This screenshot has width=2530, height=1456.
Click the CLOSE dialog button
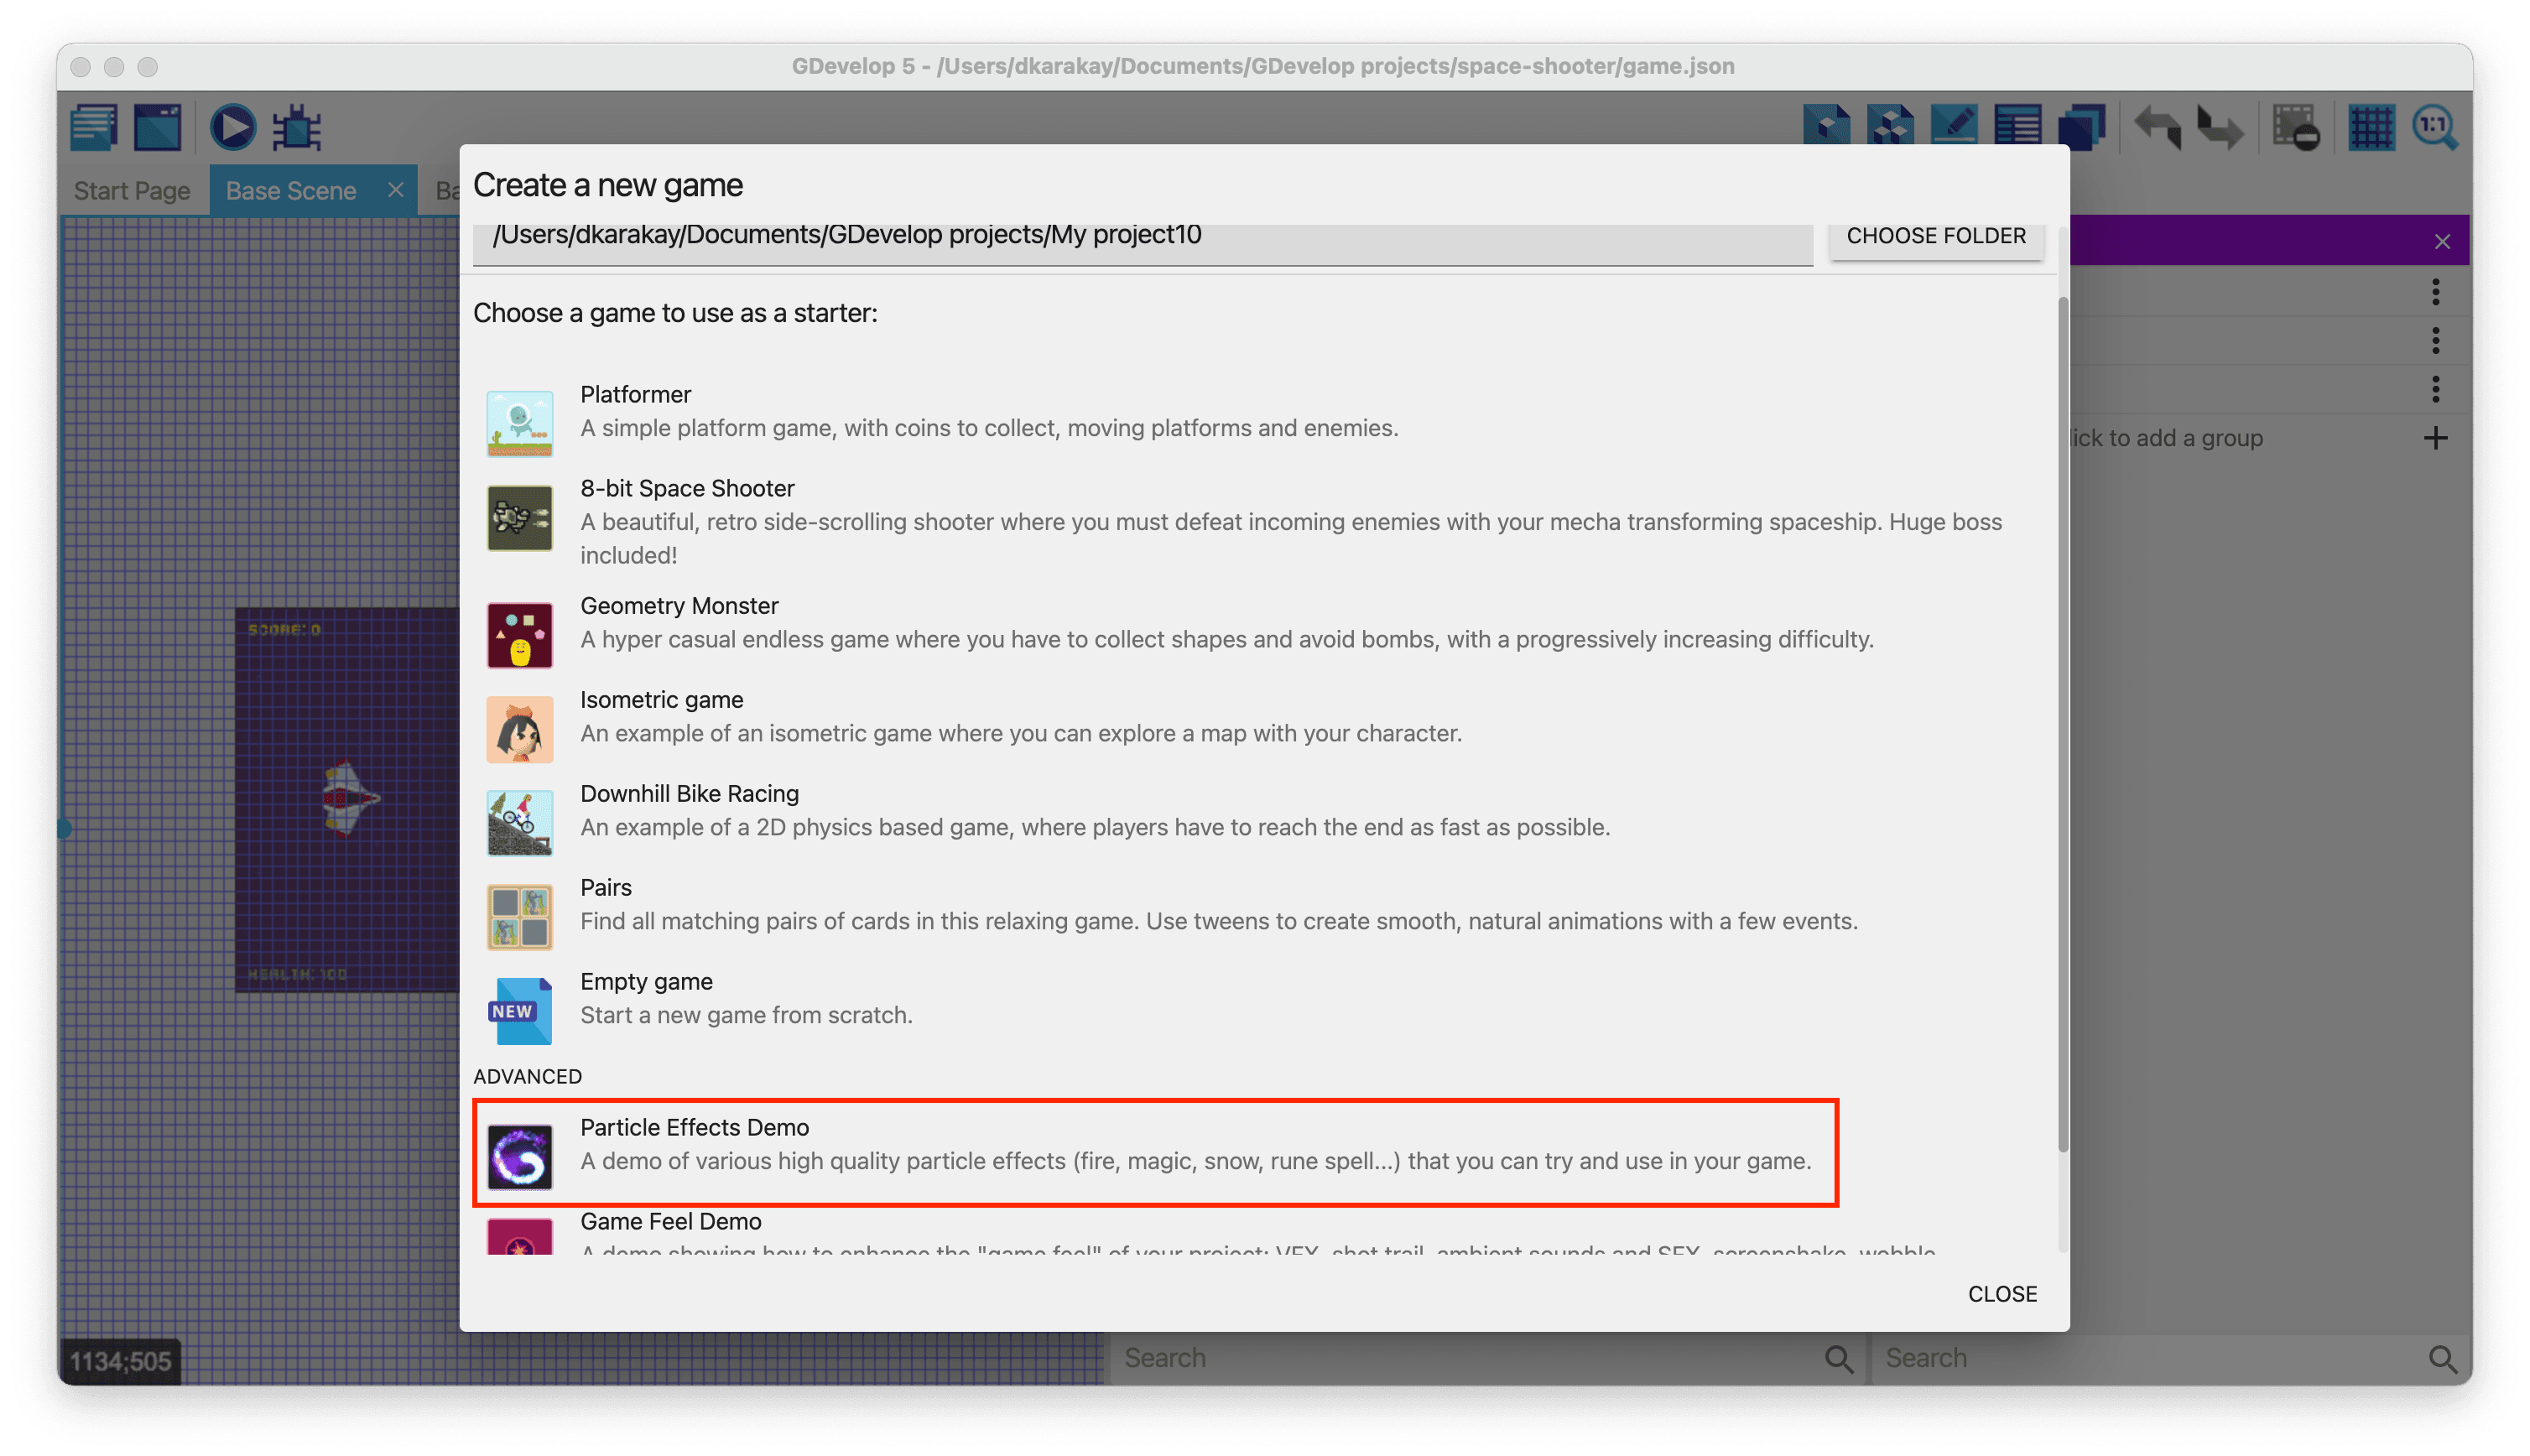2002,1294
